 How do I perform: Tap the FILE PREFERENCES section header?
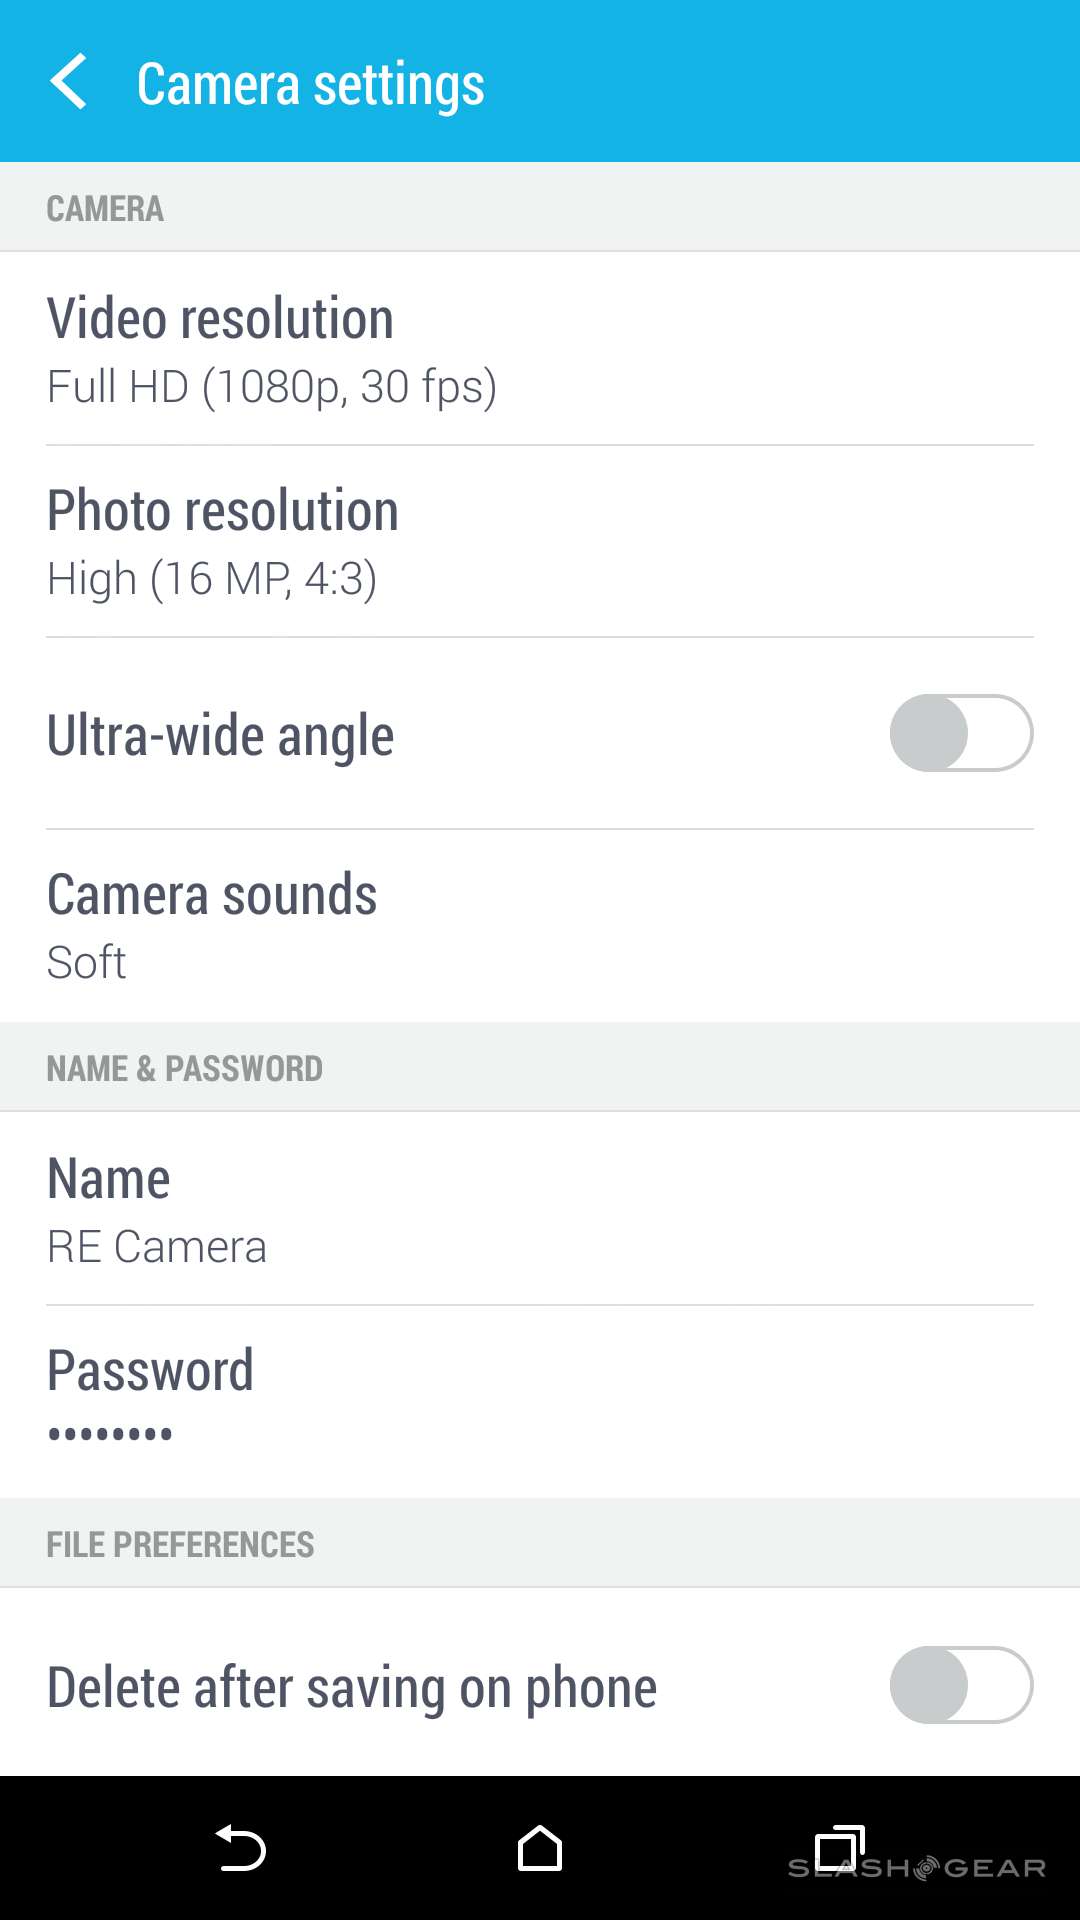(x=181, y=1544)
